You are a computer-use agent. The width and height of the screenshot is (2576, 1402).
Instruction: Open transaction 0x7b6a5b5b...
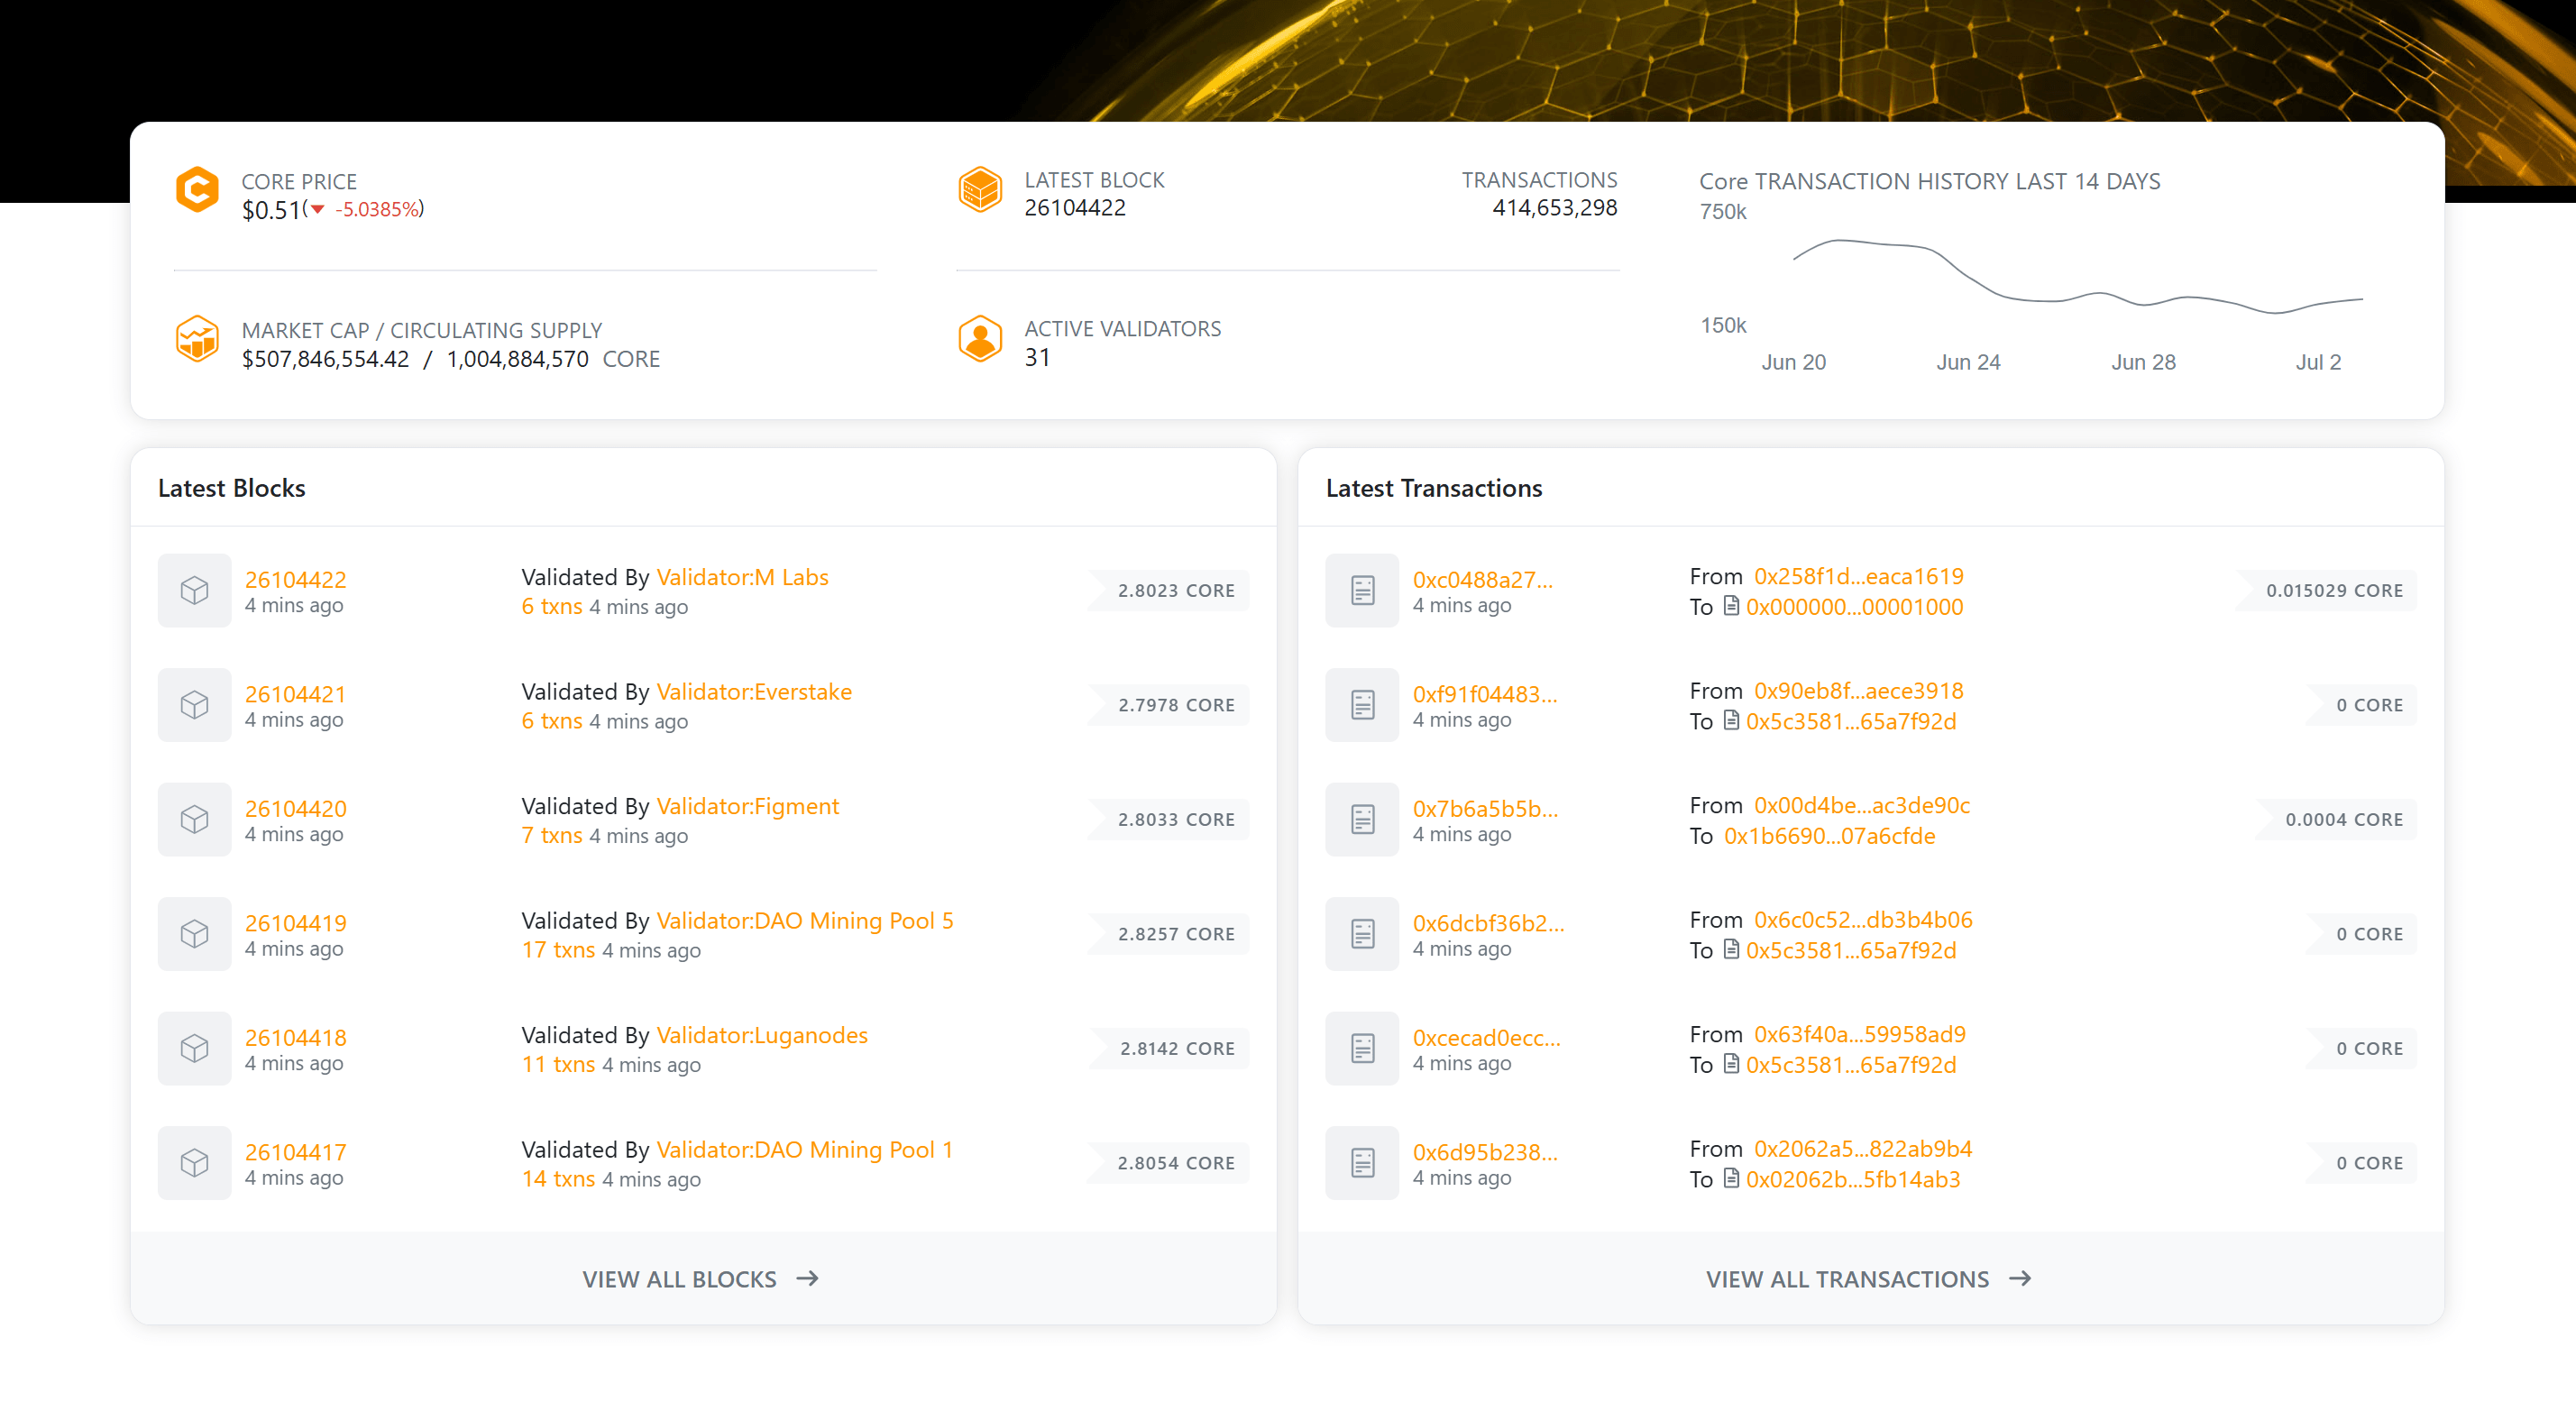(x=1485, y=808)
